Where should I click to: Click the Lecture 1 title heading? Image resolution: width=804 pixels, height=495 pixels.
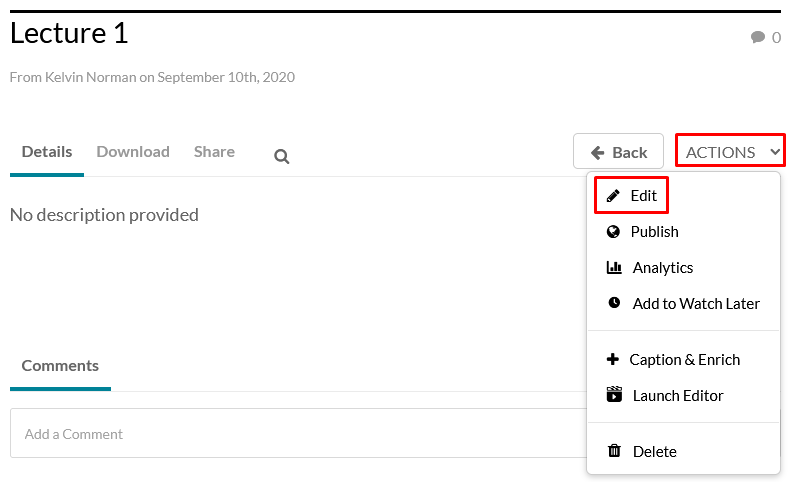69,33
